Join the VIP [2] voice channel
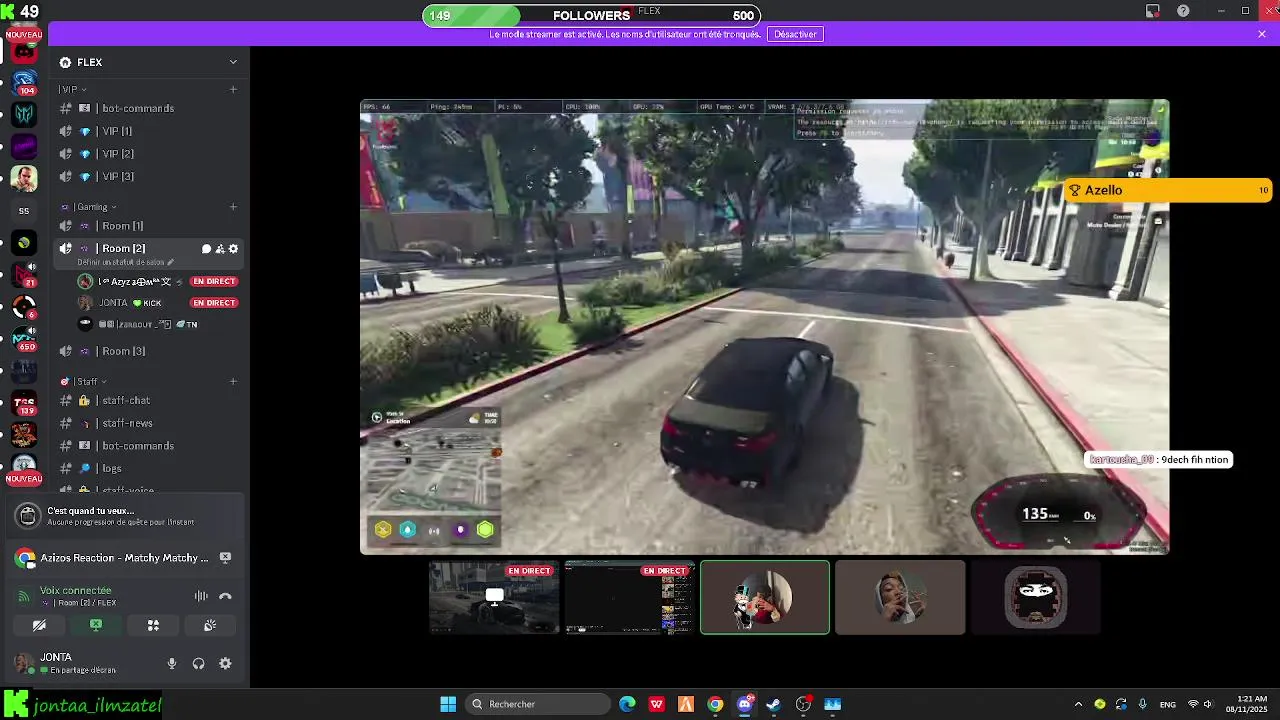The height and width of the screenshot is (720, 1280). [149, 154]
